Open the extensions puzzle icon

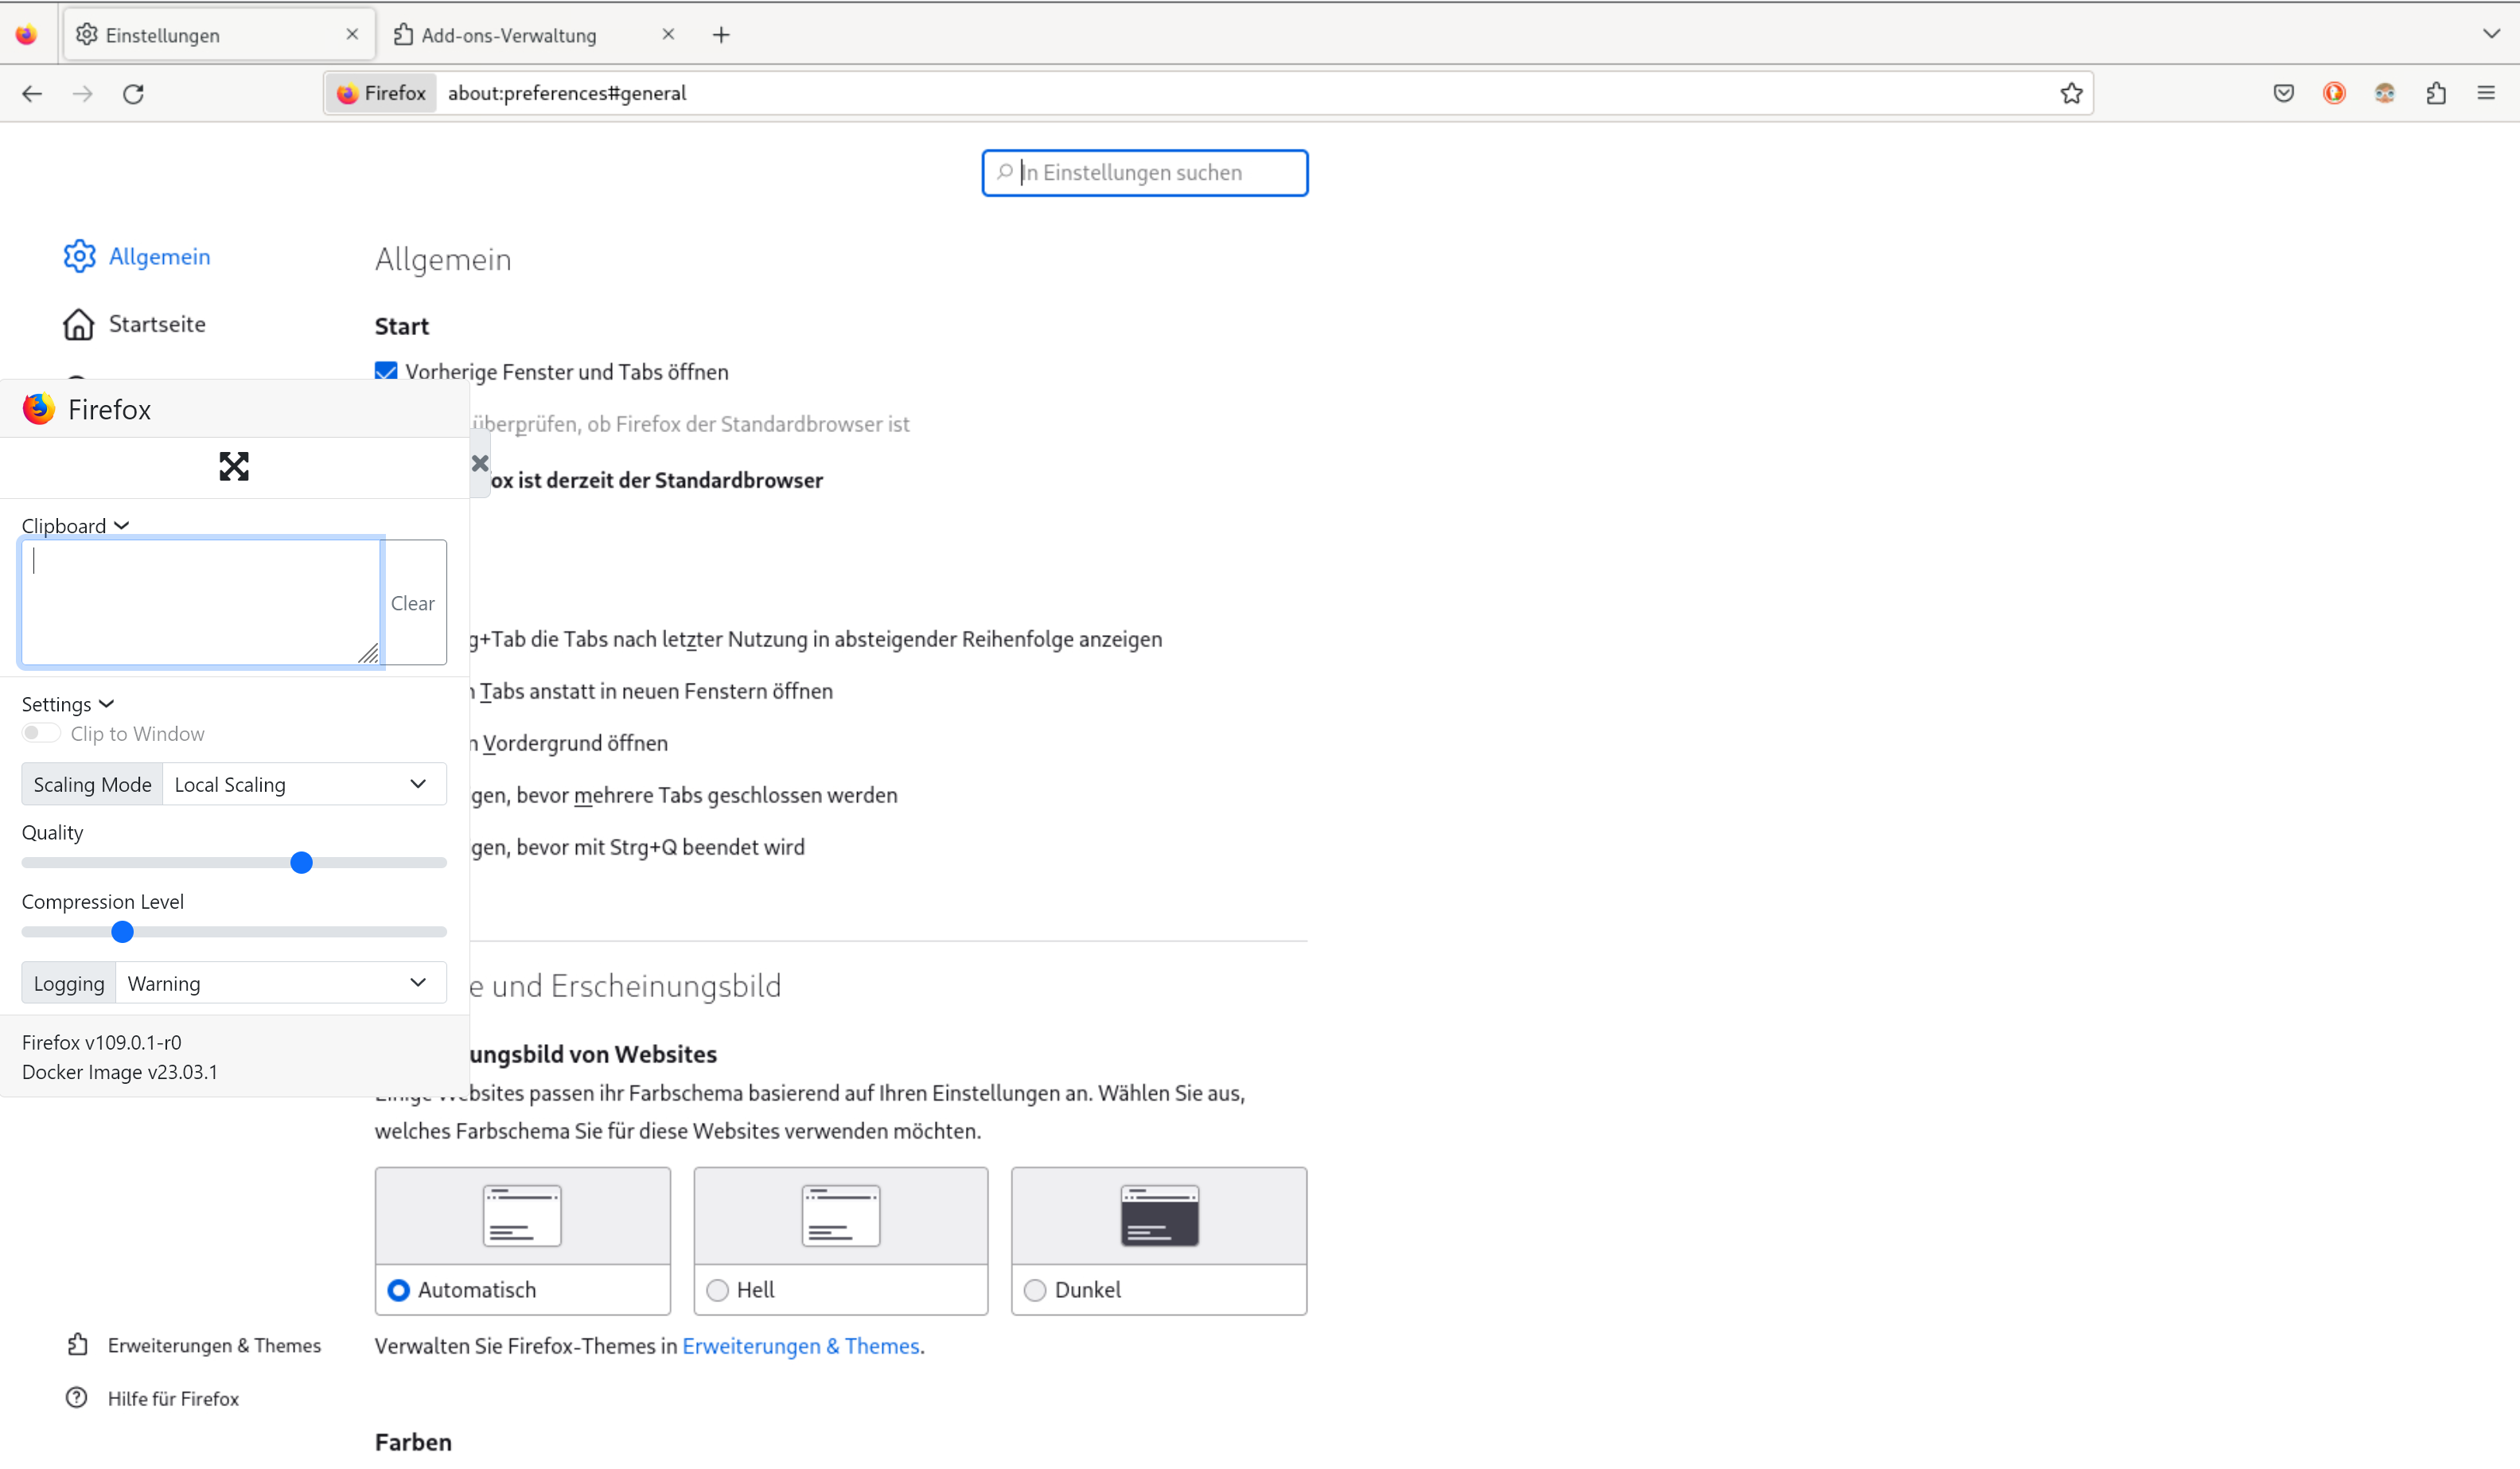pos(2435,92)
